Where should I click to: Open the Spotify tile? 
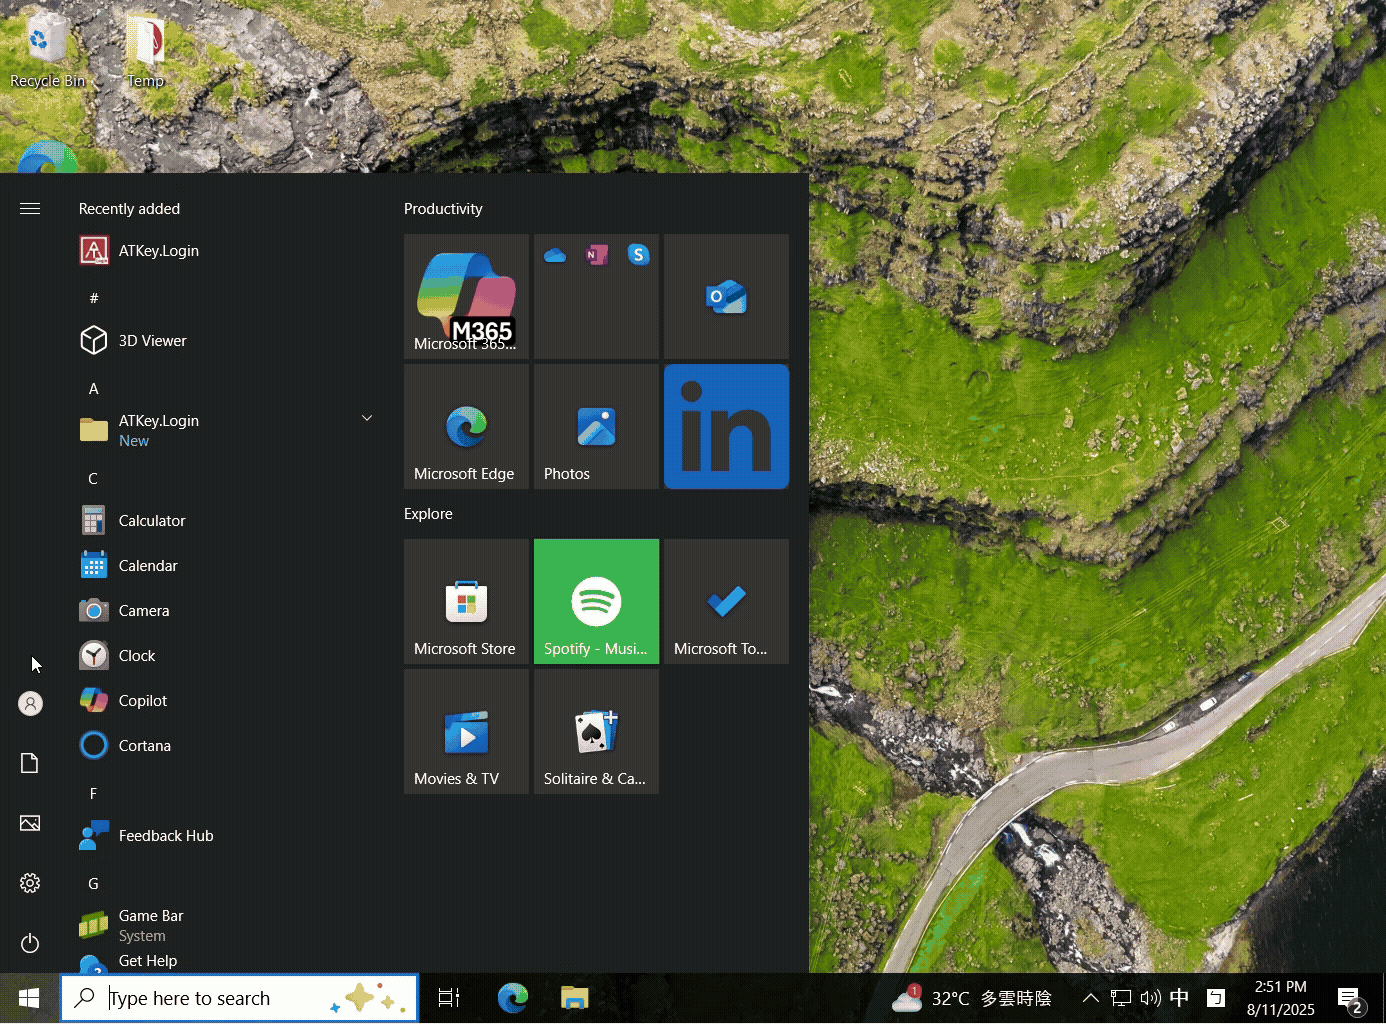tap(596, 601)
